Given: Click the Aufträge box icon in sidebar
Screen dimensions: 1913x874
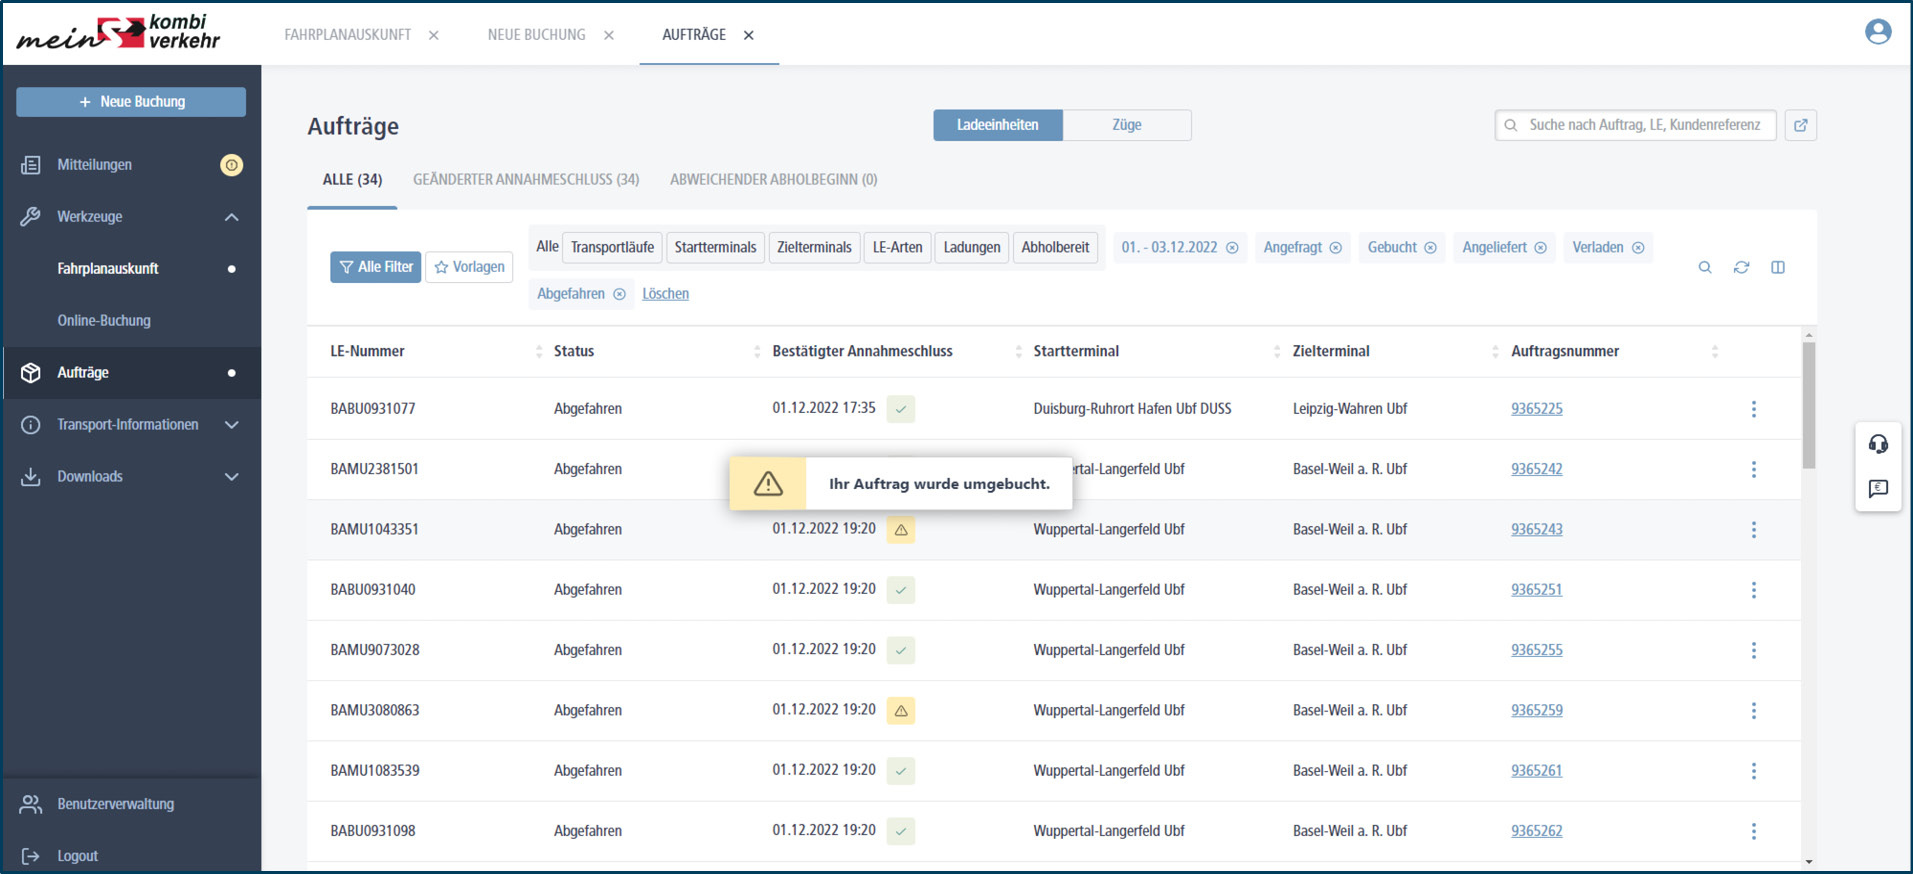Looking at the screenshot, I should (x=31, y=372).
